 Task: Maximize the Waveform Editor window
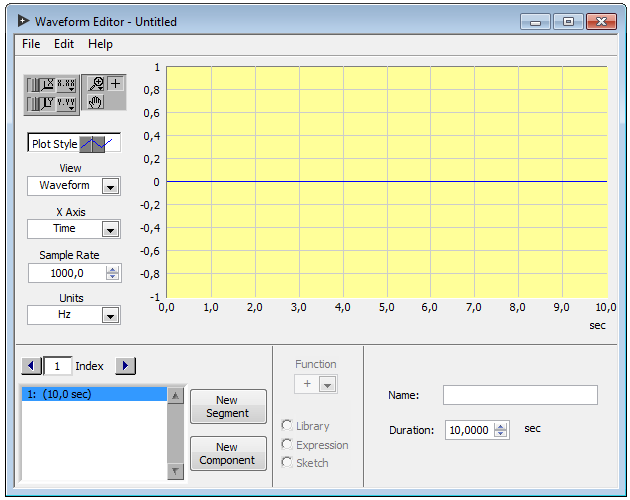click(x=568, y=22)
